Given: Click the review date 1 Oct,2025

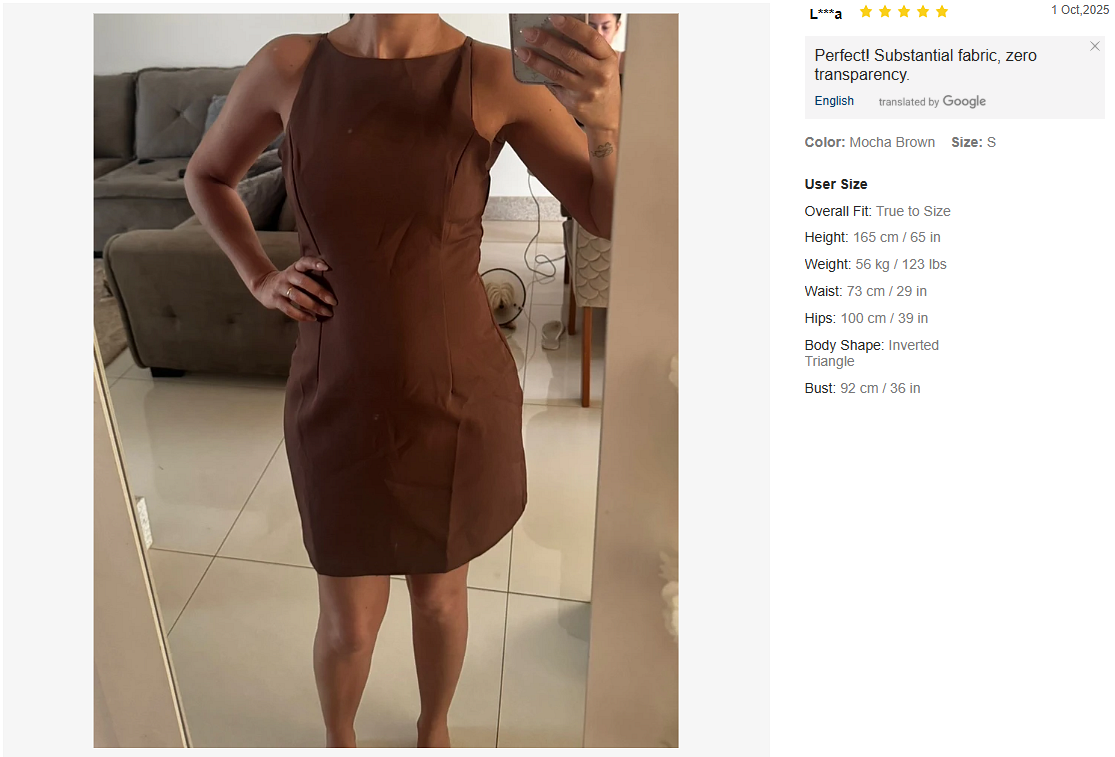Looking at the screenshot, I should tap(1079, 10).
